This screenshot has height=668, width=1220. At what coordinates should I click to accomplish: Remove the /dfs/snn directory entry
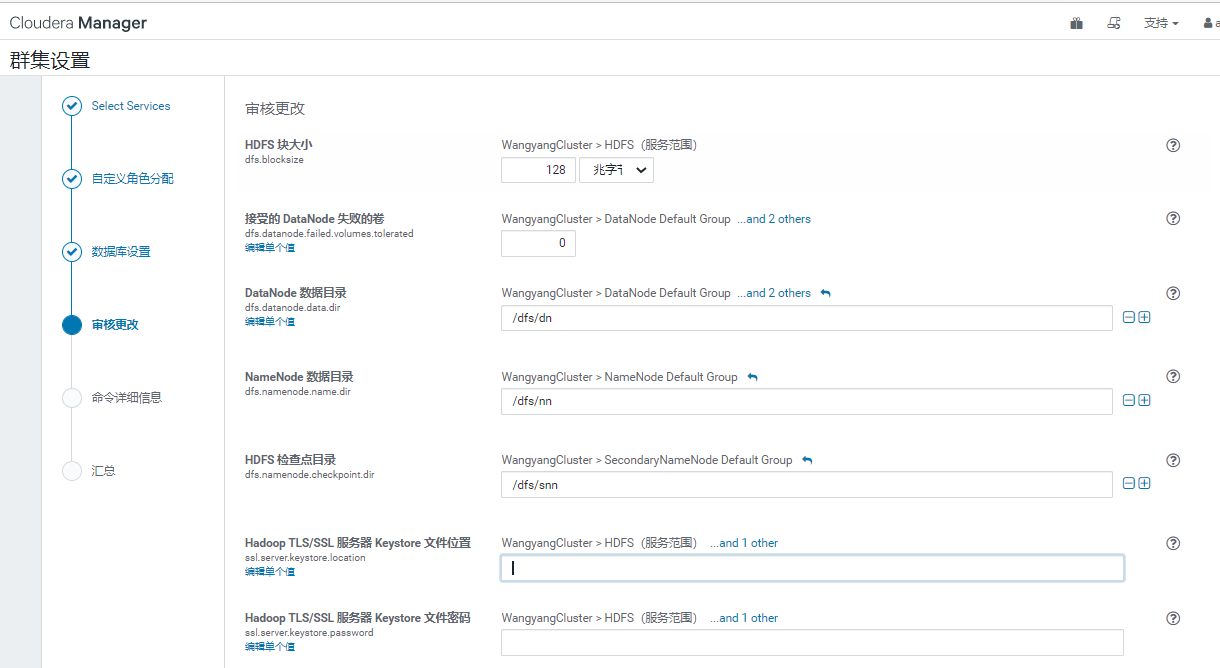(x=1129, y=483)
